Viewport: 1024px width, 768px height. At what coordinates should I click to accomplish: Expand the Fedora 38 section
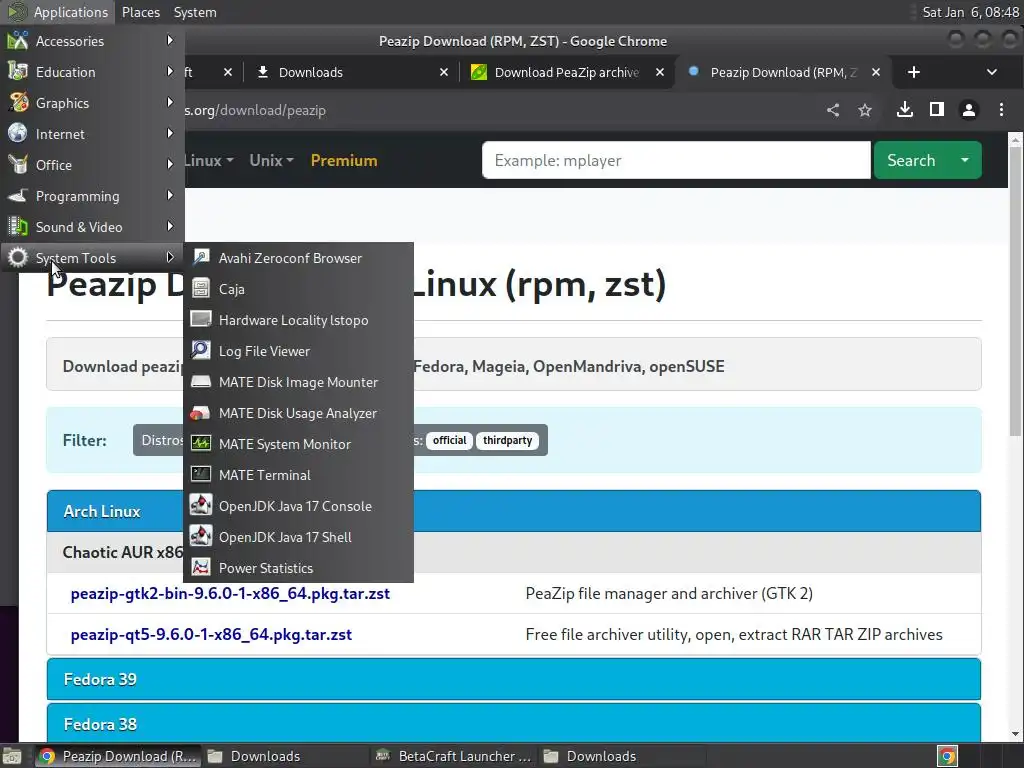click(514, 724)
